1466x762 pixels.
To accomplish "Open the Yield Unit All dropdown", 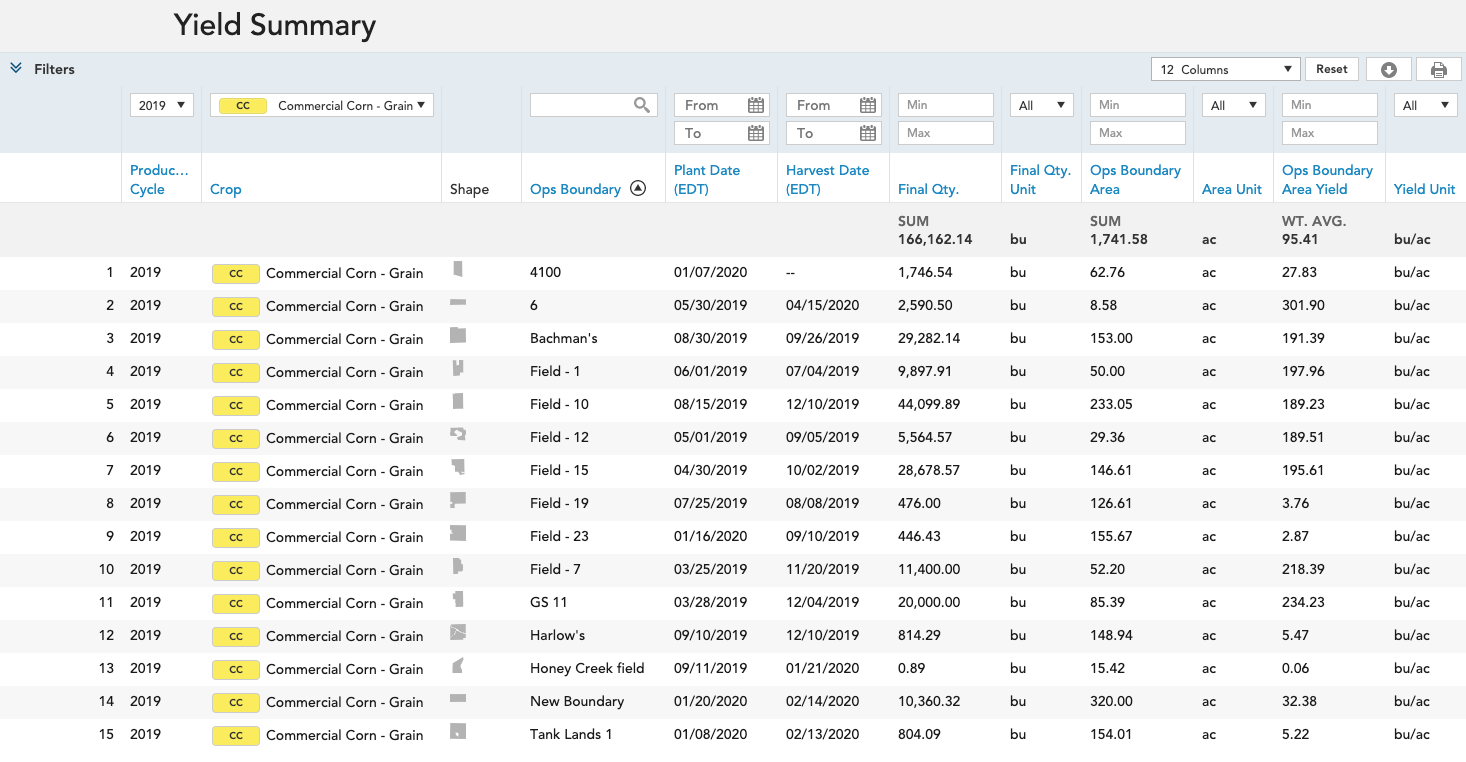I will pyautogui.click(x=1426, y=105).
